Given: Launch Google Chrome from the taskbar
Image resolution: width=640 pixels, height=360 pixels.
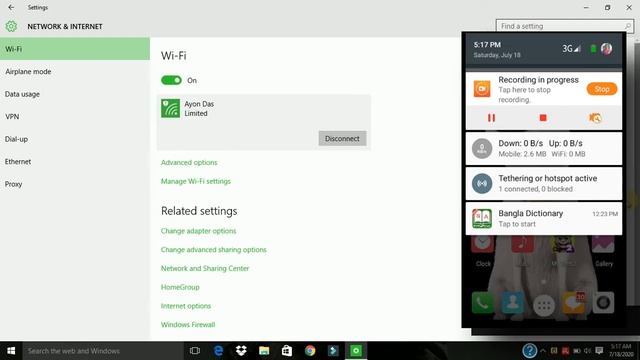Looking at the screenshot, I should point(310,351).
